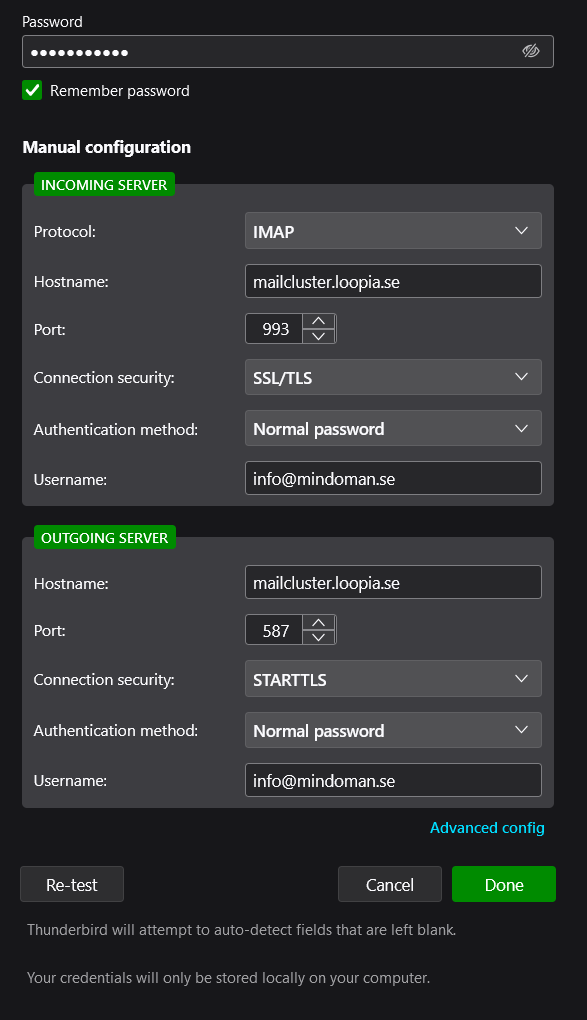Click the Re-test button
Screen dimensions: 587x1020
[x=72, y=884]
